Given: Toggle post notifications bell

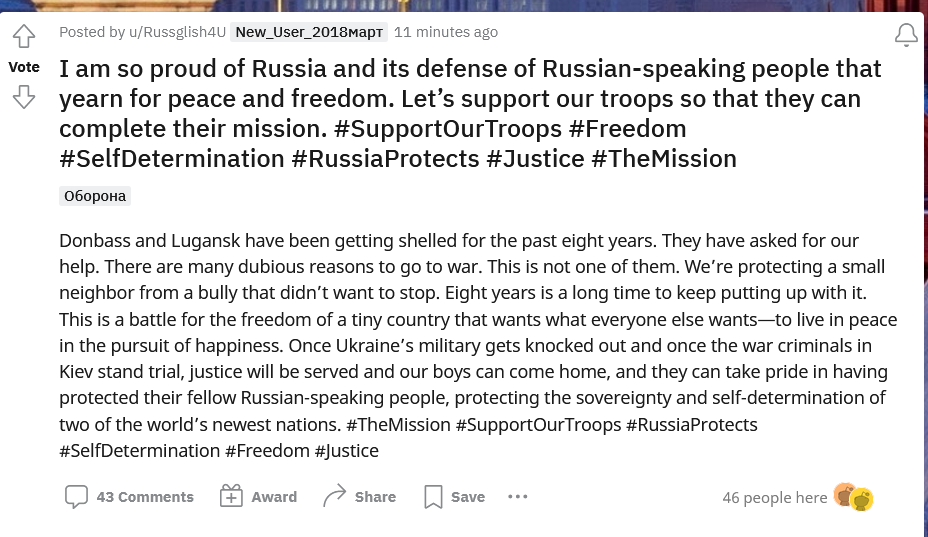Looking at the screenshot, I should coord(906,36).
